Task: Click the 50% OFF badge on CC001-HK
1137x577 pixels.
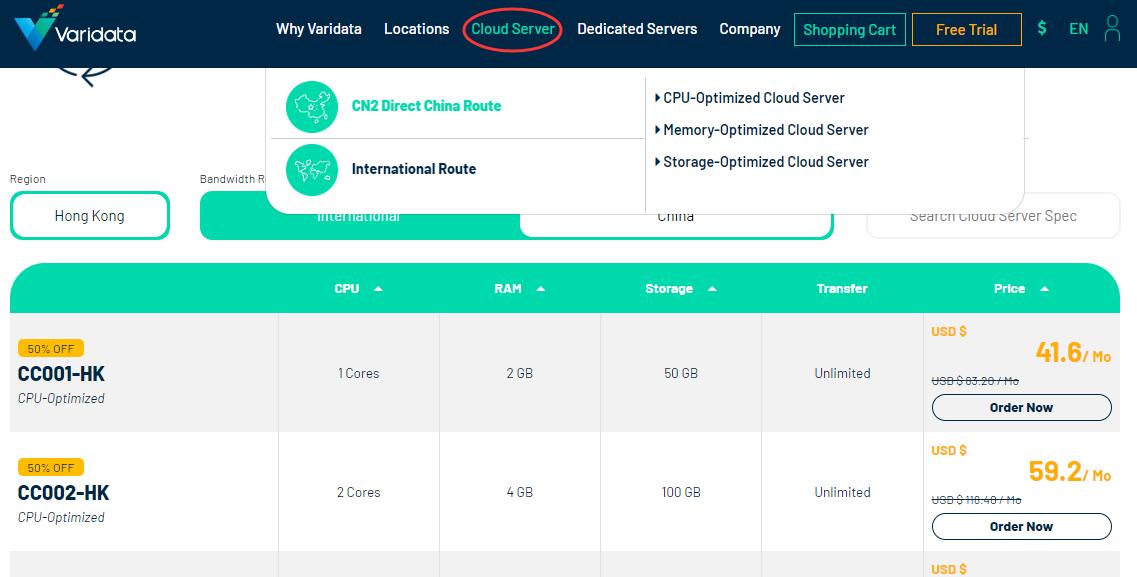Action: pos(51,349)
